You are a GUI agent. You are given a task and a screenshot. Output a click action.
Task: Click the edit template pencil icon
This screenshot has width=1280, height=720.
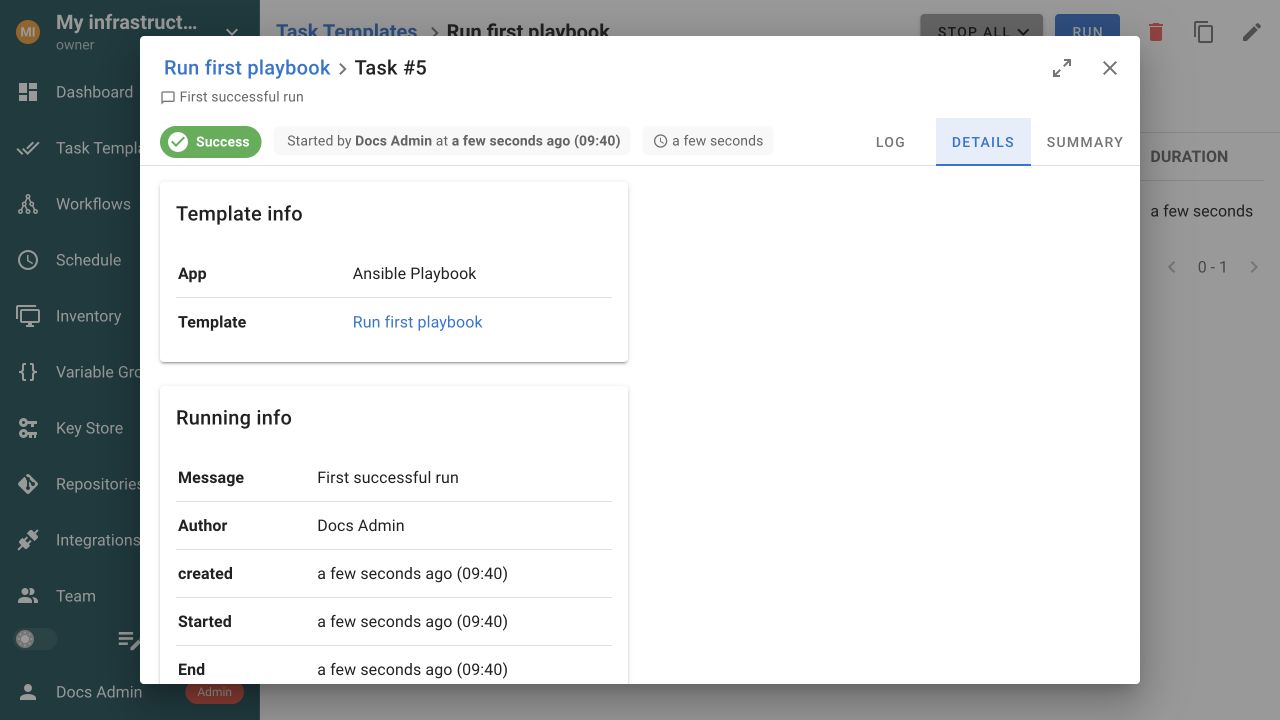click(1252, 32)
